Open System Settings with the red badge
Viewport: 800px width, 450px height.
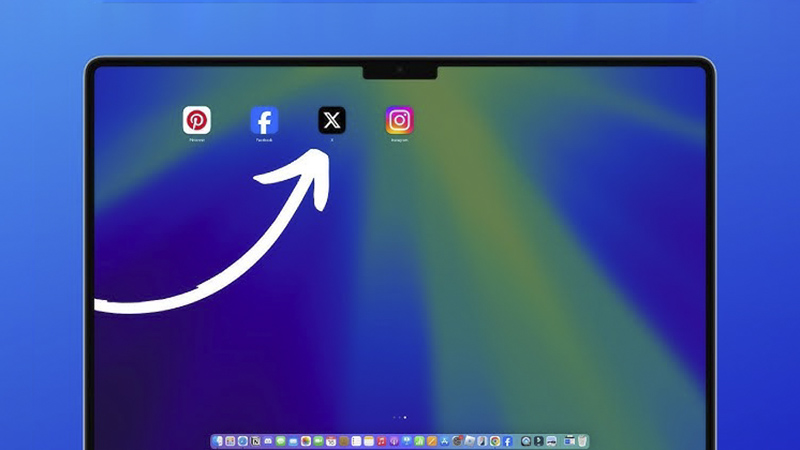tap(457, 441)
